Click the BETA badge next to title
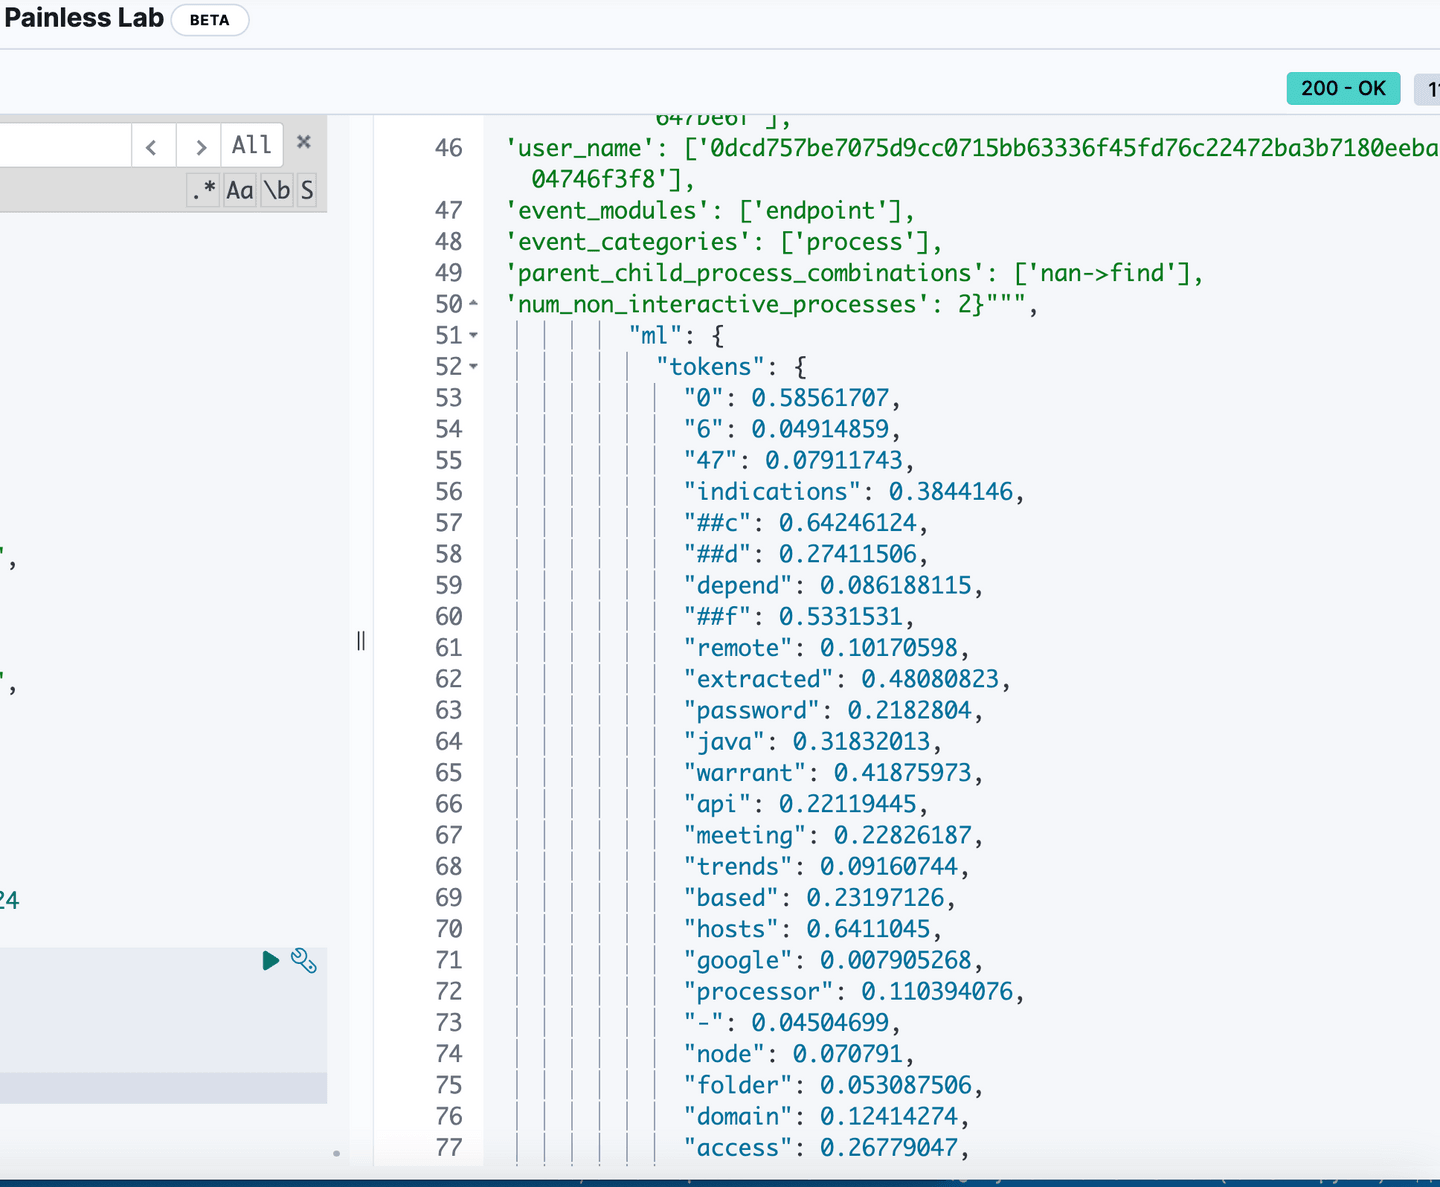Screen dimensions: 1440x1187 (x=209, y=20)
